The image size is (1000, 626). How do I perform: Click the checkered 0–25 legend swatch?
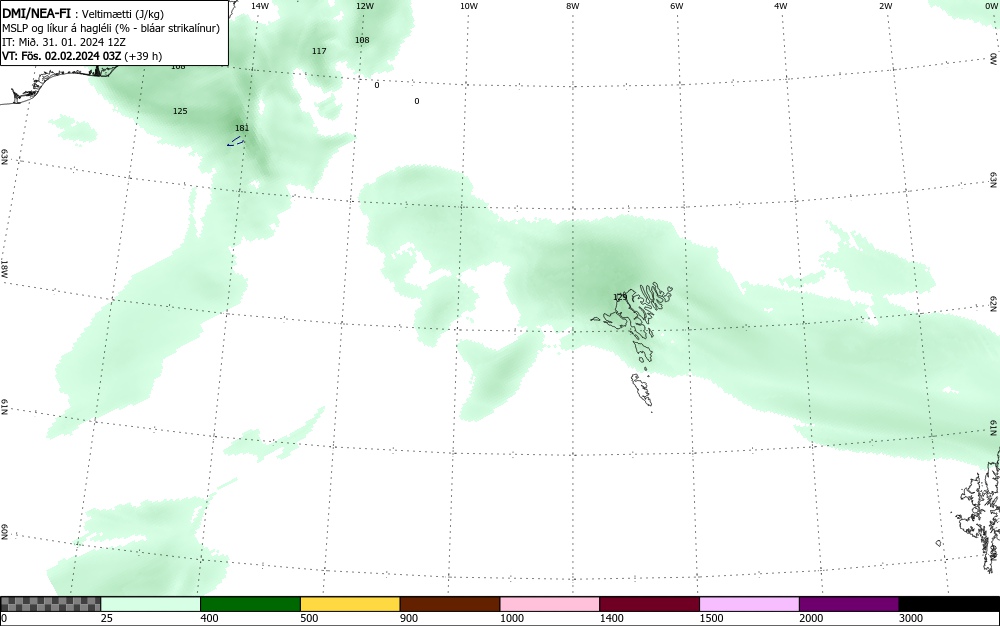tap(50, 604)
